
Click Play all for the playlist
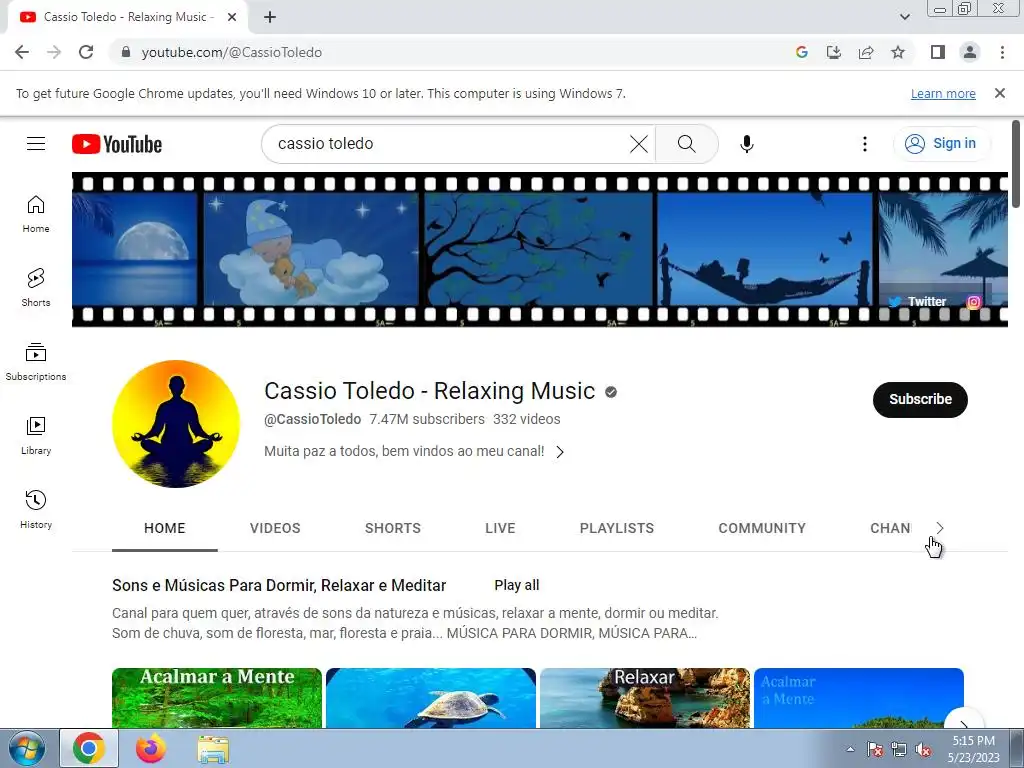pyautogui.click(x=517, y=585)
